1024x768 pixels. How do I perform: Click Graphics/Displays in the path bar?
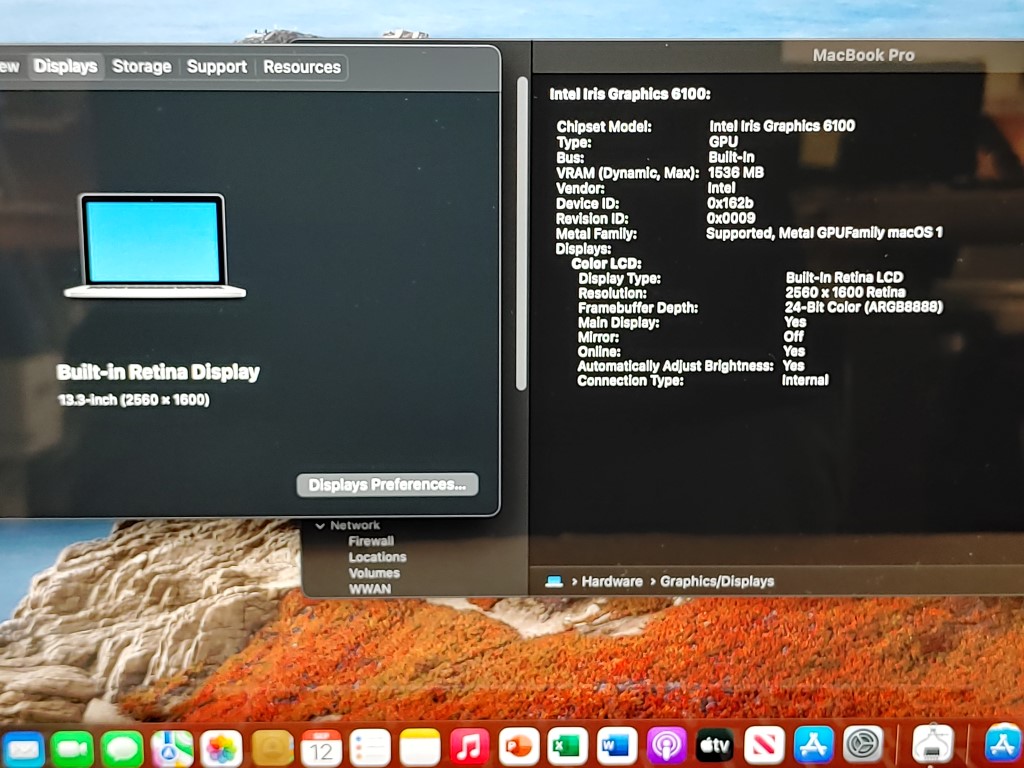[717, 581]
